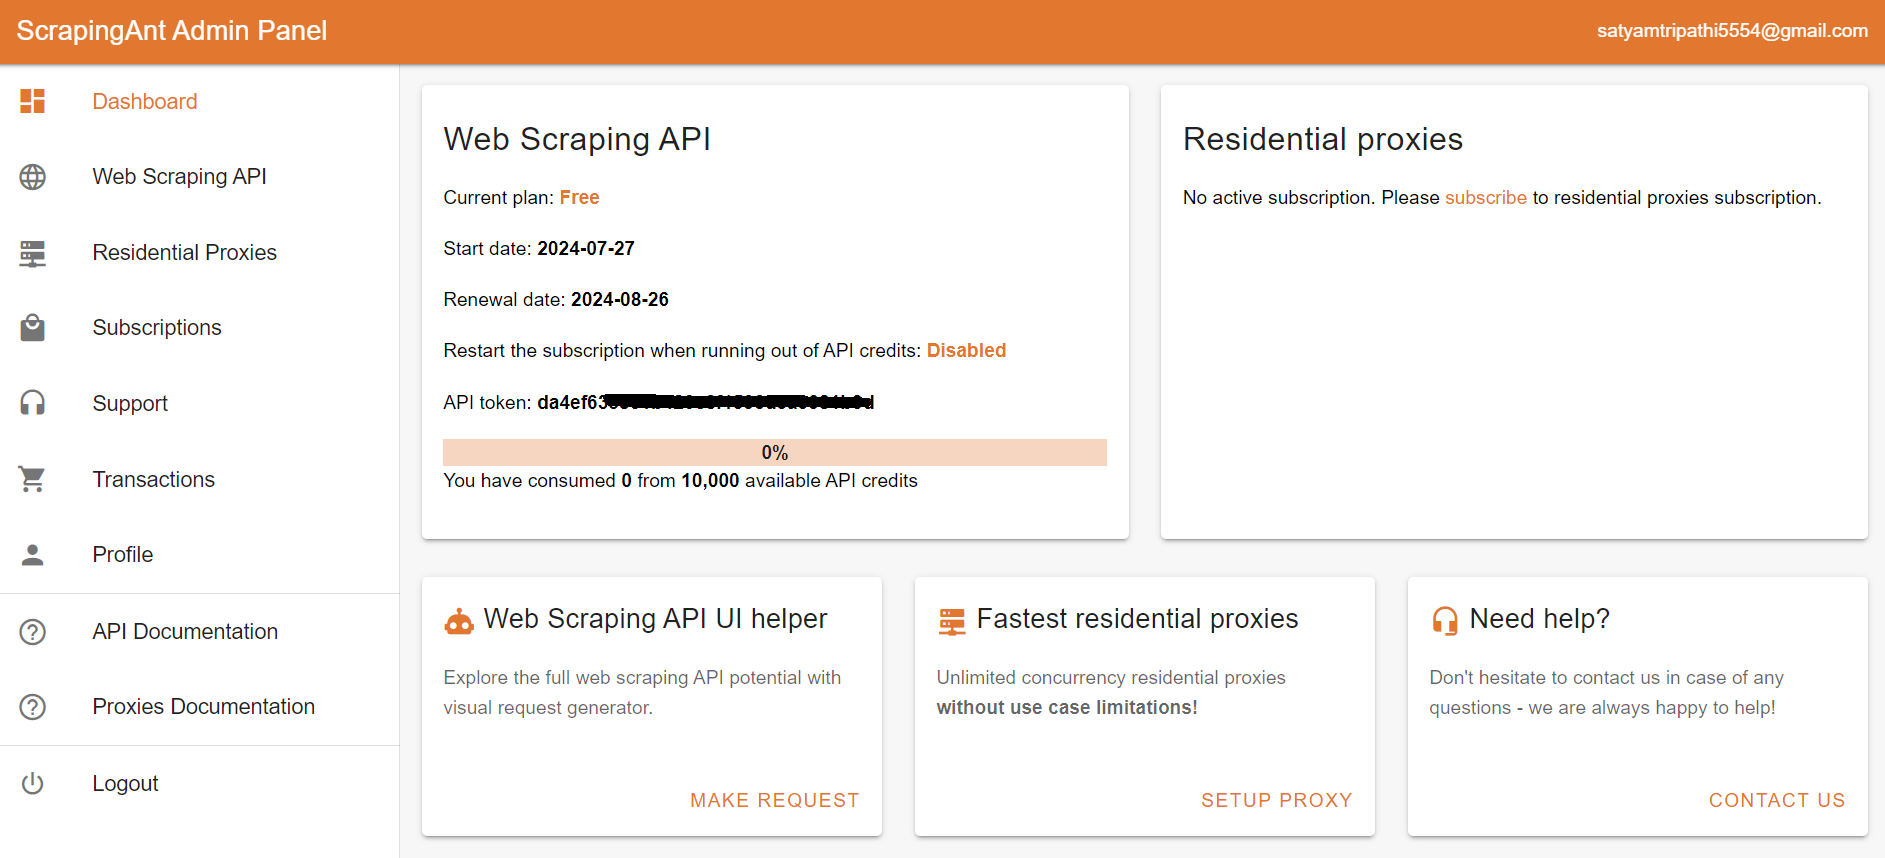Click the Dashboard grid icon
1885x858 pixels.
32,101
